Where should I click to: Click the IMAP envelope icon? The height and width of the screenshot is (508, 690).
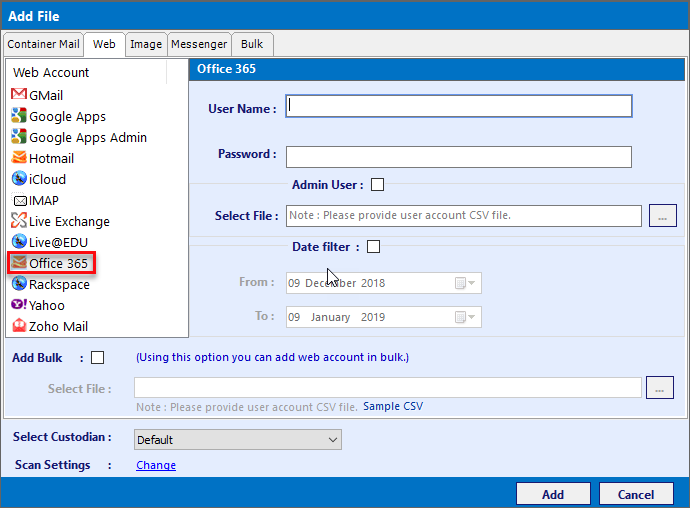(19, 201)
